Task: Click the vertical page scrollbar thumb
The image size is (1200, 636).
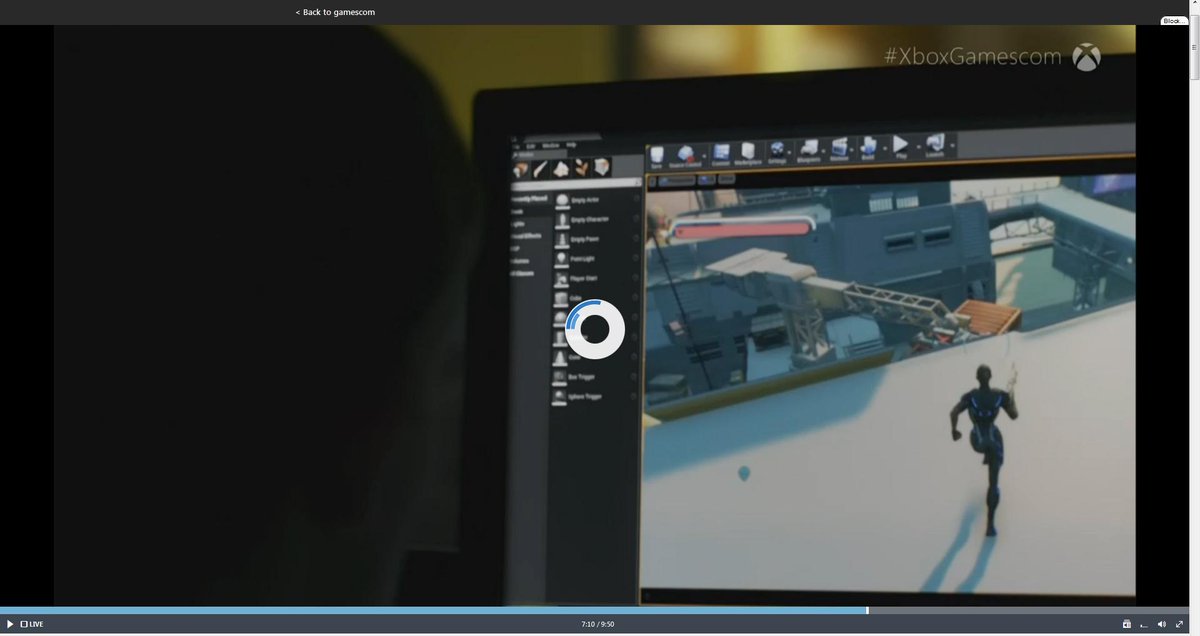Action: (x=1194, y=47)
